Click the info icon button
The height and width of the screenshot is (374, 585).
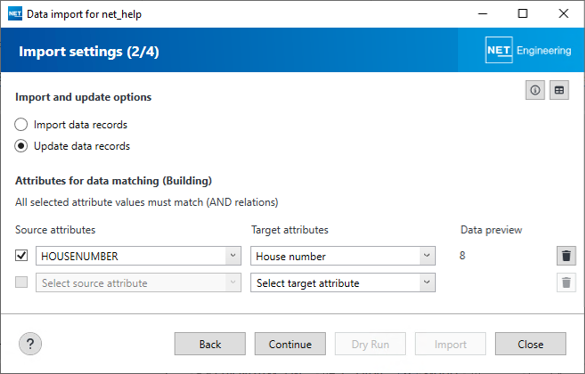tap(535, 90)
